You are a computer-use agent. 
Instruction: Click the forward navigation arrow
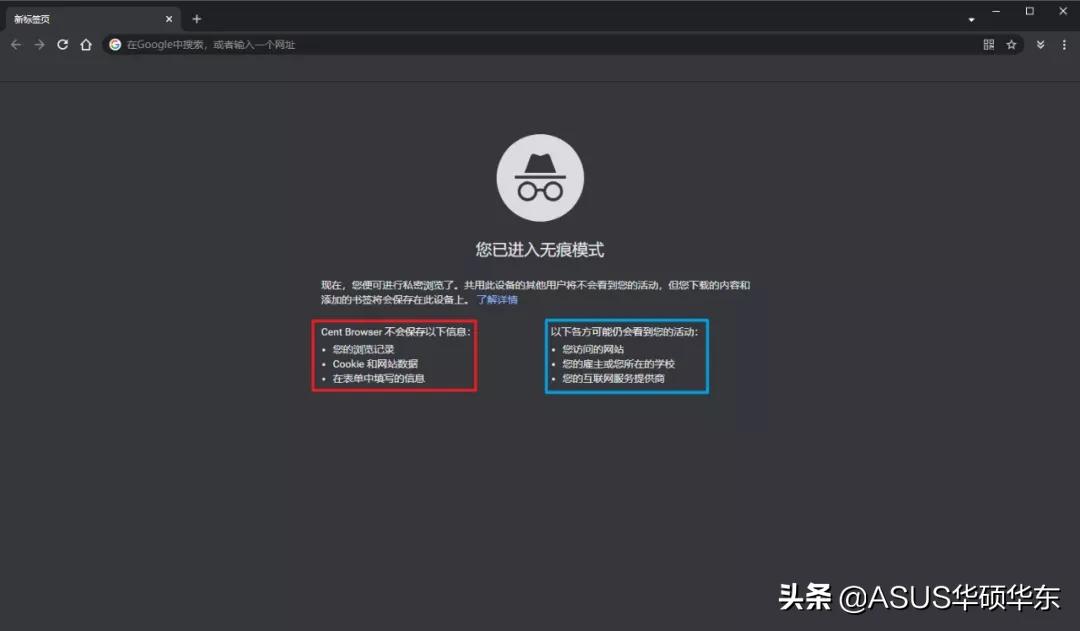pyautogui.click(x=39, y=45)
